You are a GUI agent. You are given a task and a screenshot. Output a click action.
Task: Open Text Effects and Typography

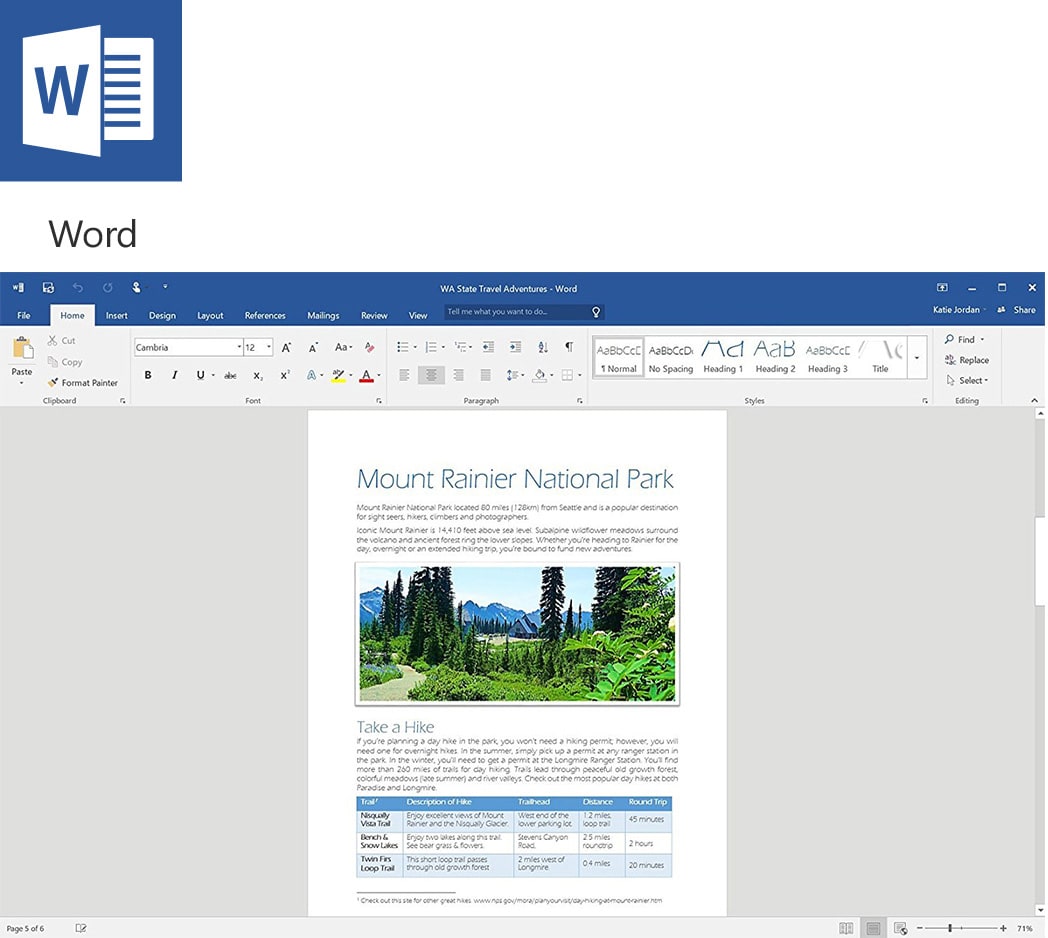(311, 375)
